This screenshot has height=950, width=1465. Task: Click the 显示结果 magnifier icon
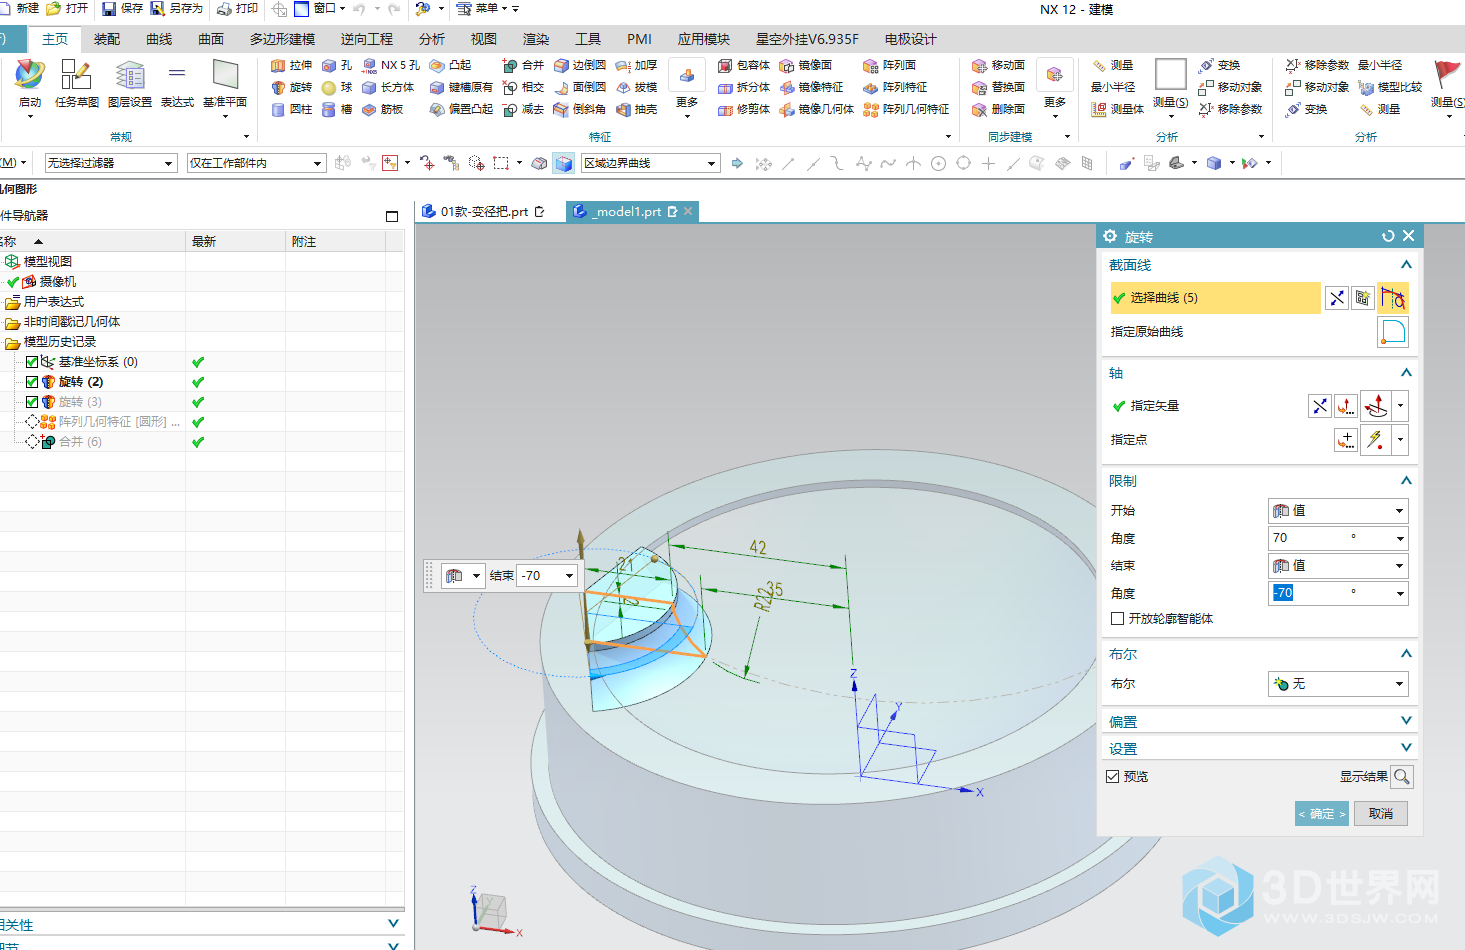coord(1402,776)
